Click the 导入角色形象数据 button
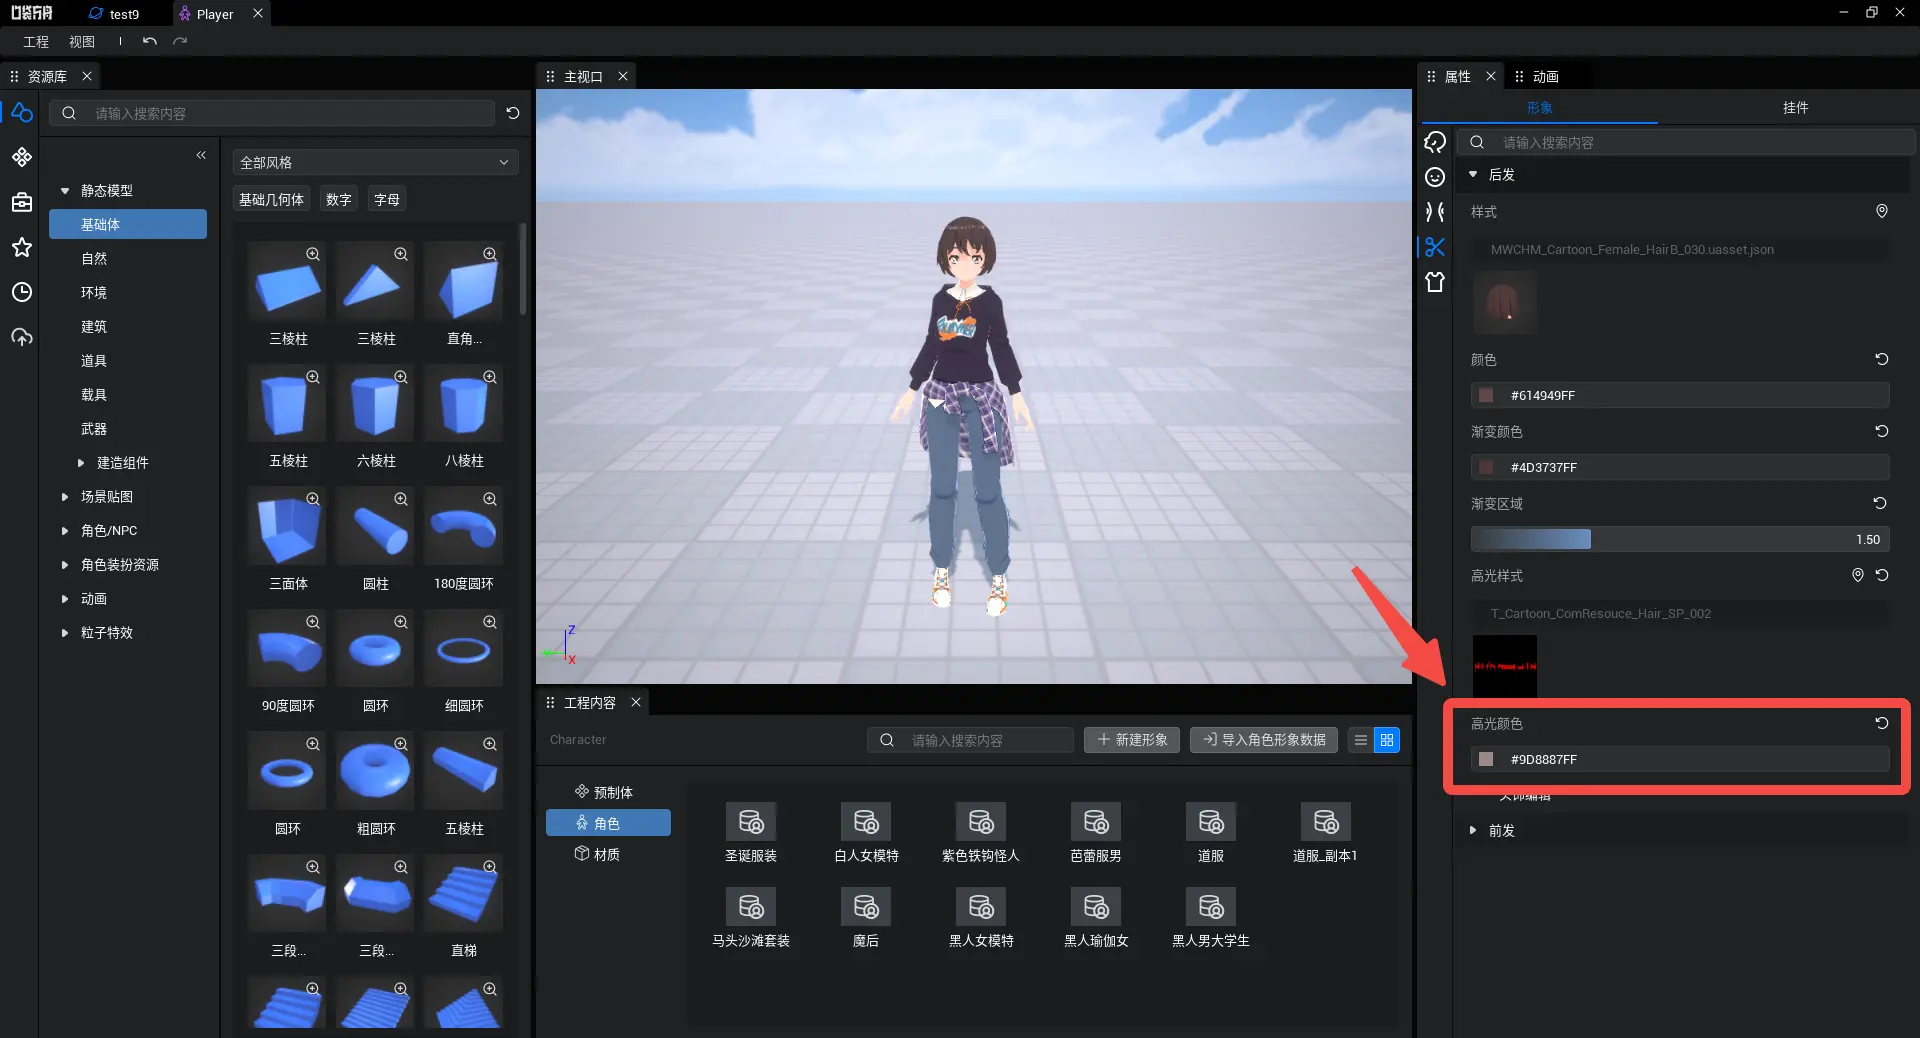The height and width of the screenshot is (1038, 1920). [x=1264, y=740]
